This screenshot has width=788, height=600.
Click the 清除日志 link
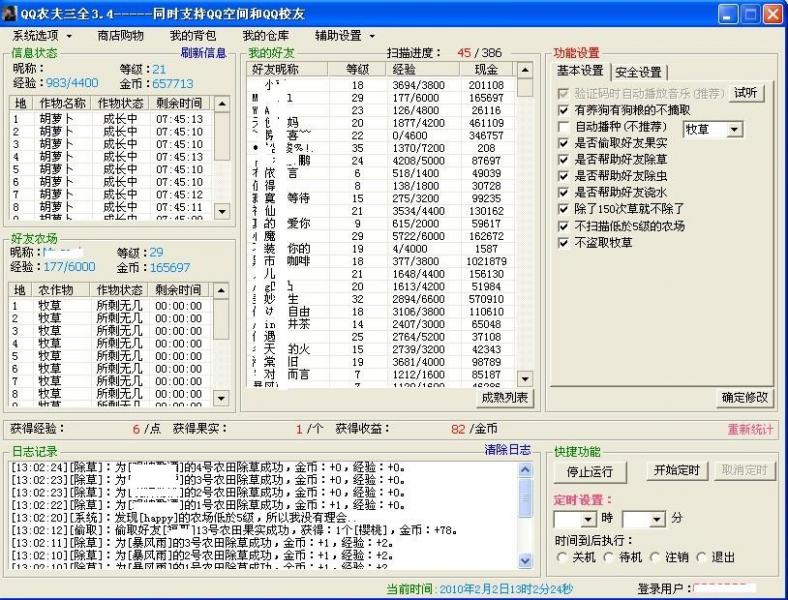pyautogui.click(x=507, y=450)
